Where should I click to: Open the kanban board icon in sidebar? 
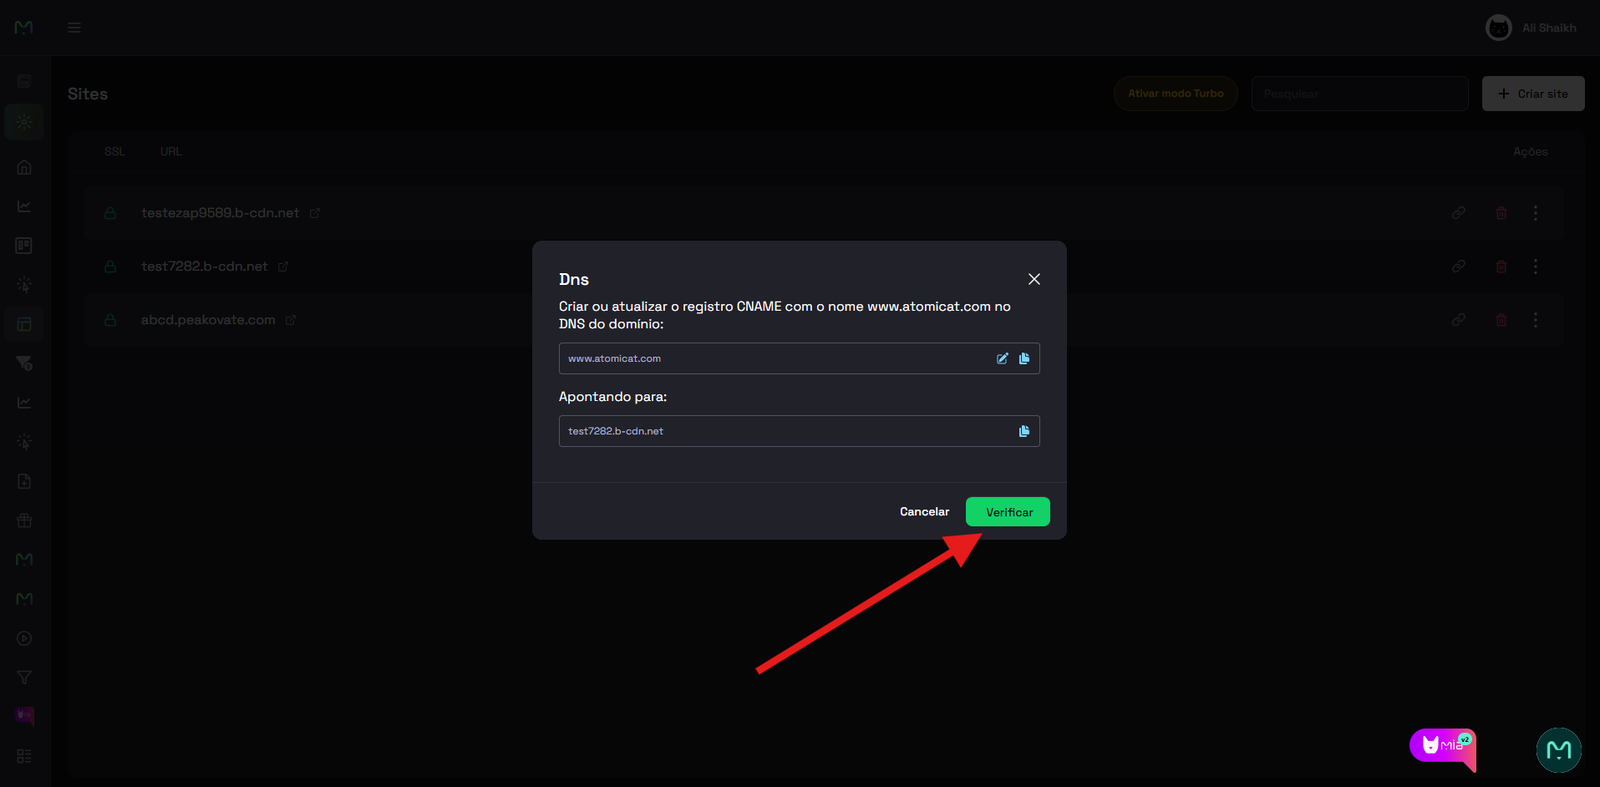point(24,245)
